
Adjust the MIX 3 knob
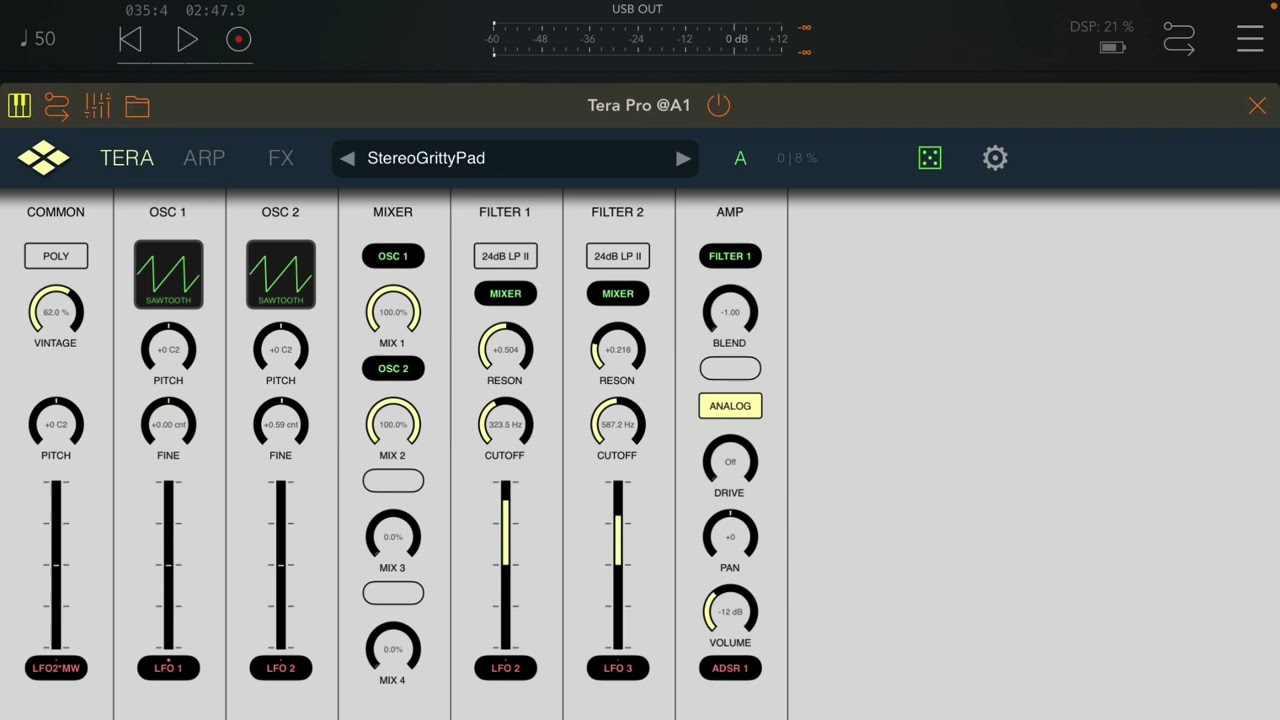393,537
